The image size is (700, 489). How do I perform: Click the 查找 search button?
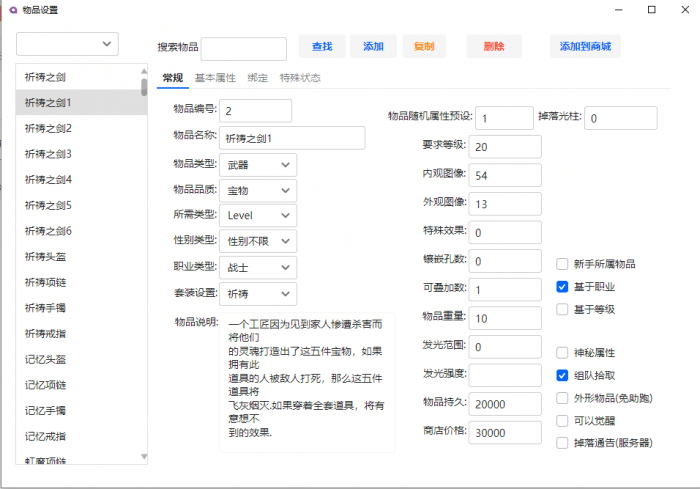322,47
